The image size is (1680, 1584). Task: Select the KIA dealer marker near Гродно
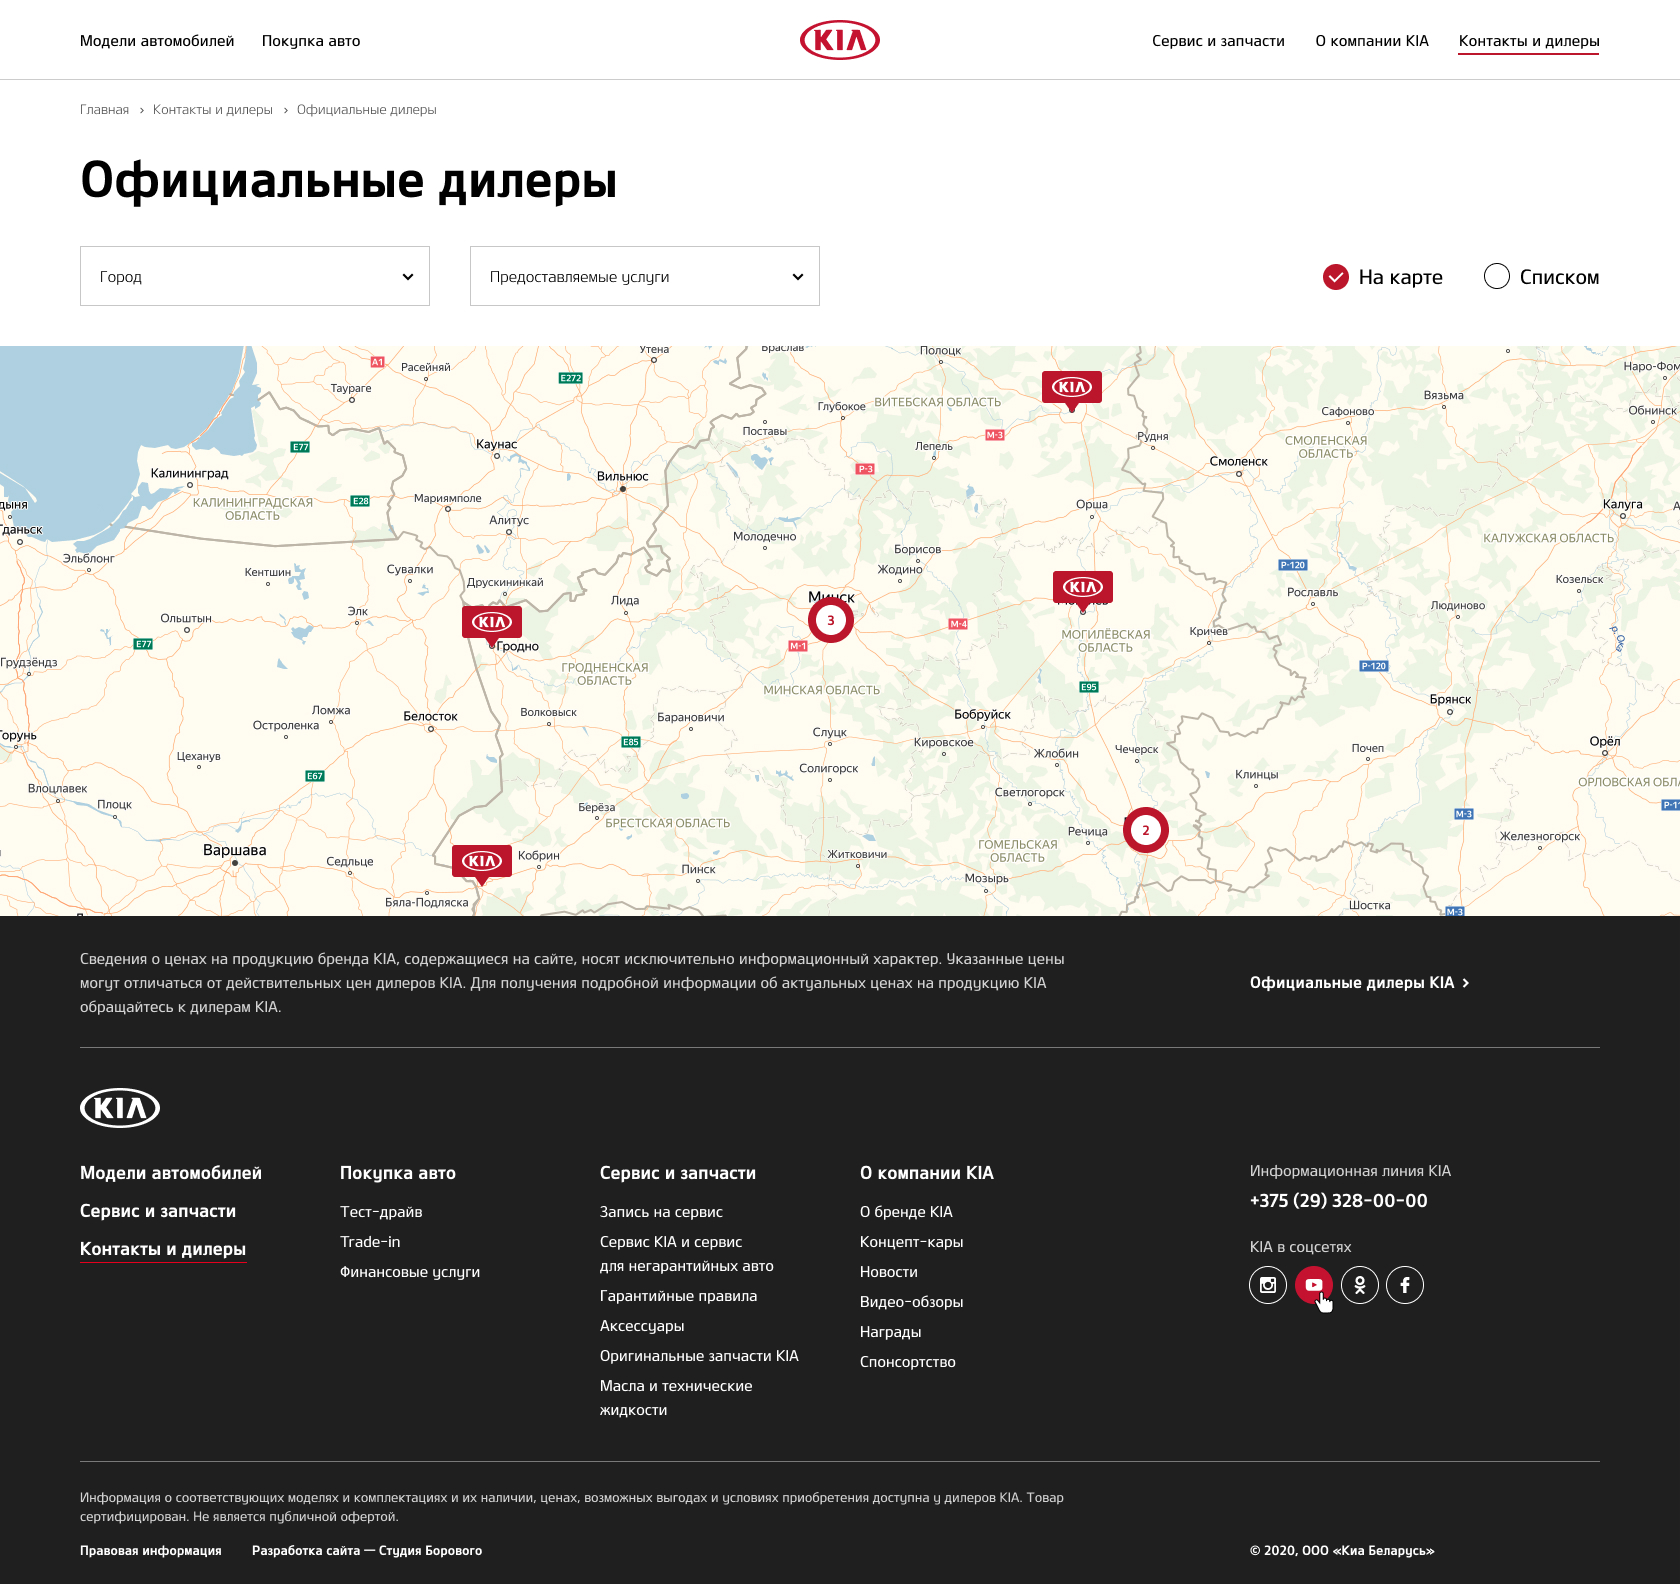[x=491, y=624]
